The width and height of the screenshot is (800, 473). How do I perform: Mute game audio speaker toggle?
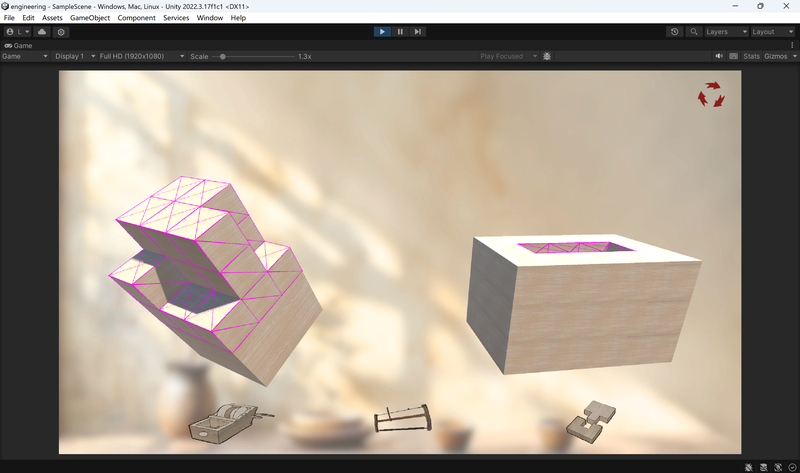pyautogui.click(x=719, y=56)
